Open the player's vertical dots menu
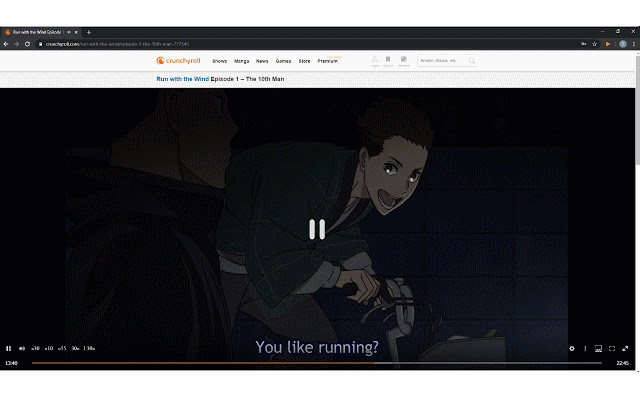Viewport: 640px width, 400px height. click(x=585, y=349)
